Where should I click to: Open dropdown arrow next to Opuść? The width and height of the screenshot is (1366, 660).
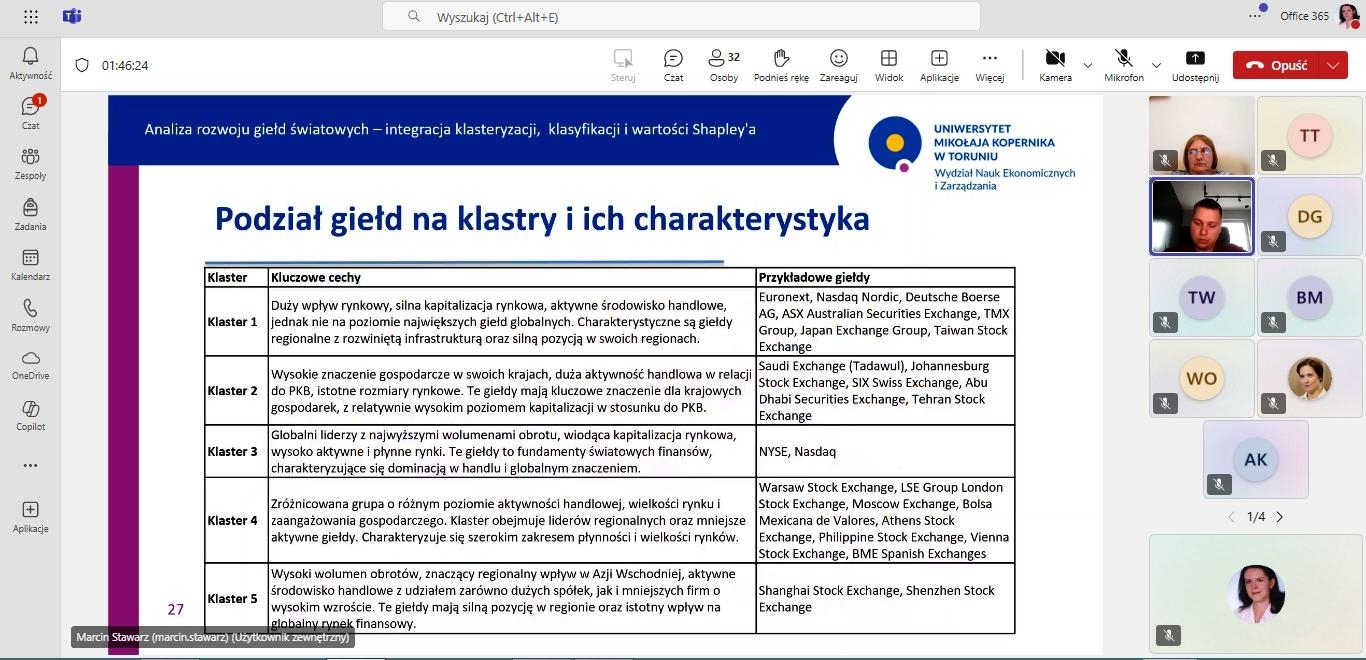1332,65
